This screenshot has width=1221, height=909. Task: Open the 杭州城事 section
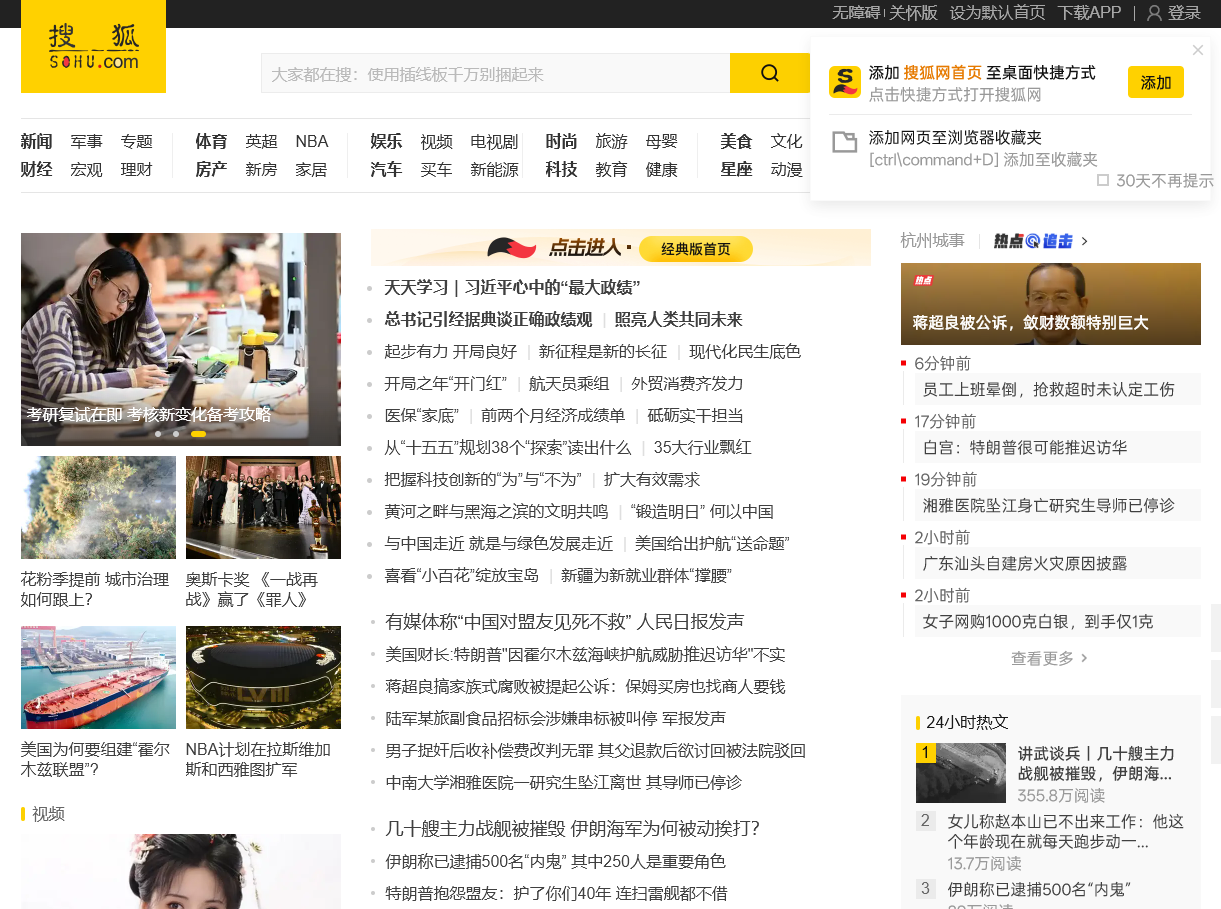(932, 241)
